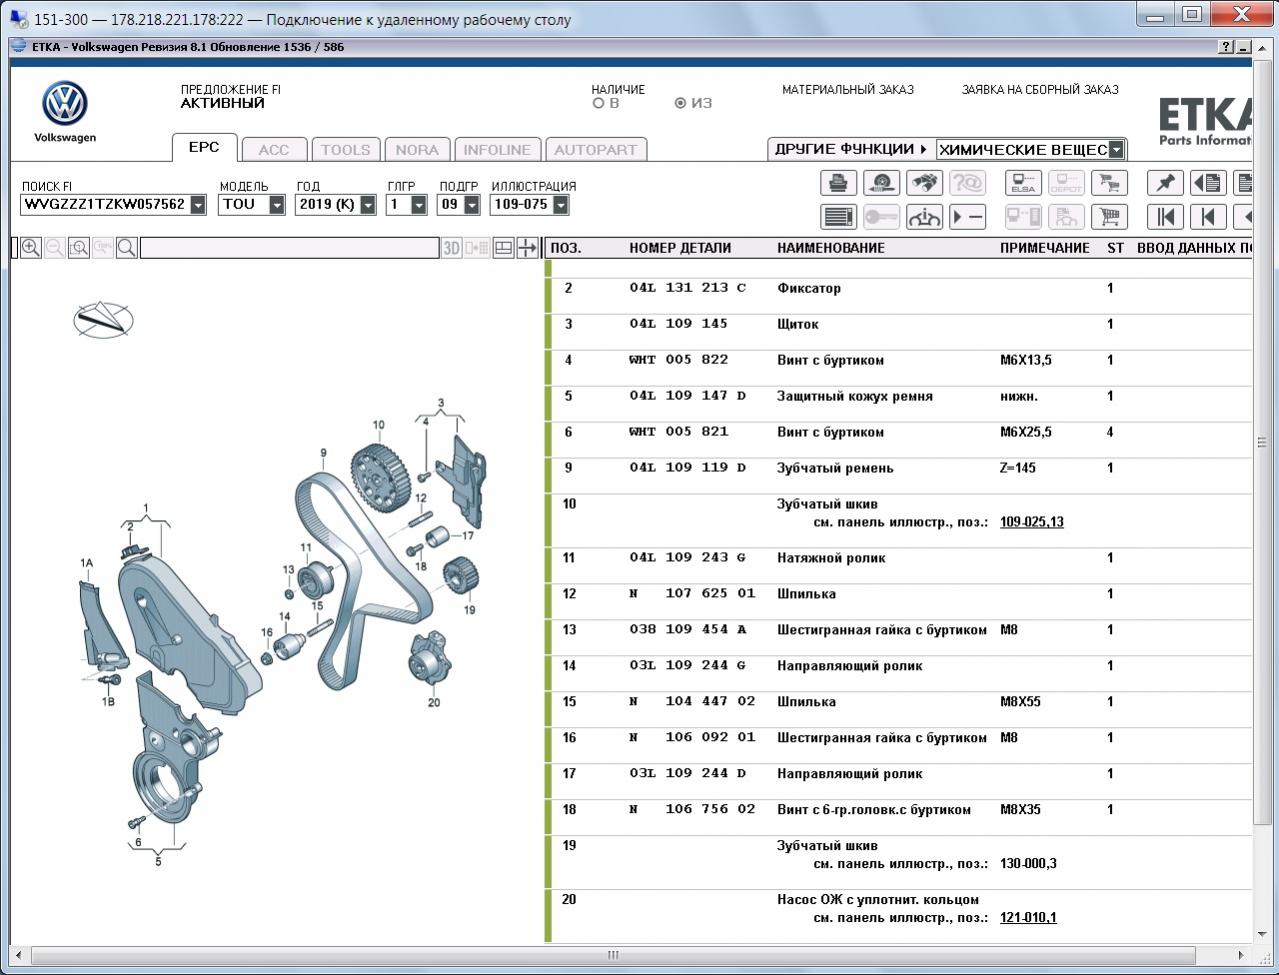1279x975 pixels.
Task: Select the 'ИЗ' availability radio button
Action: point(680,103)
